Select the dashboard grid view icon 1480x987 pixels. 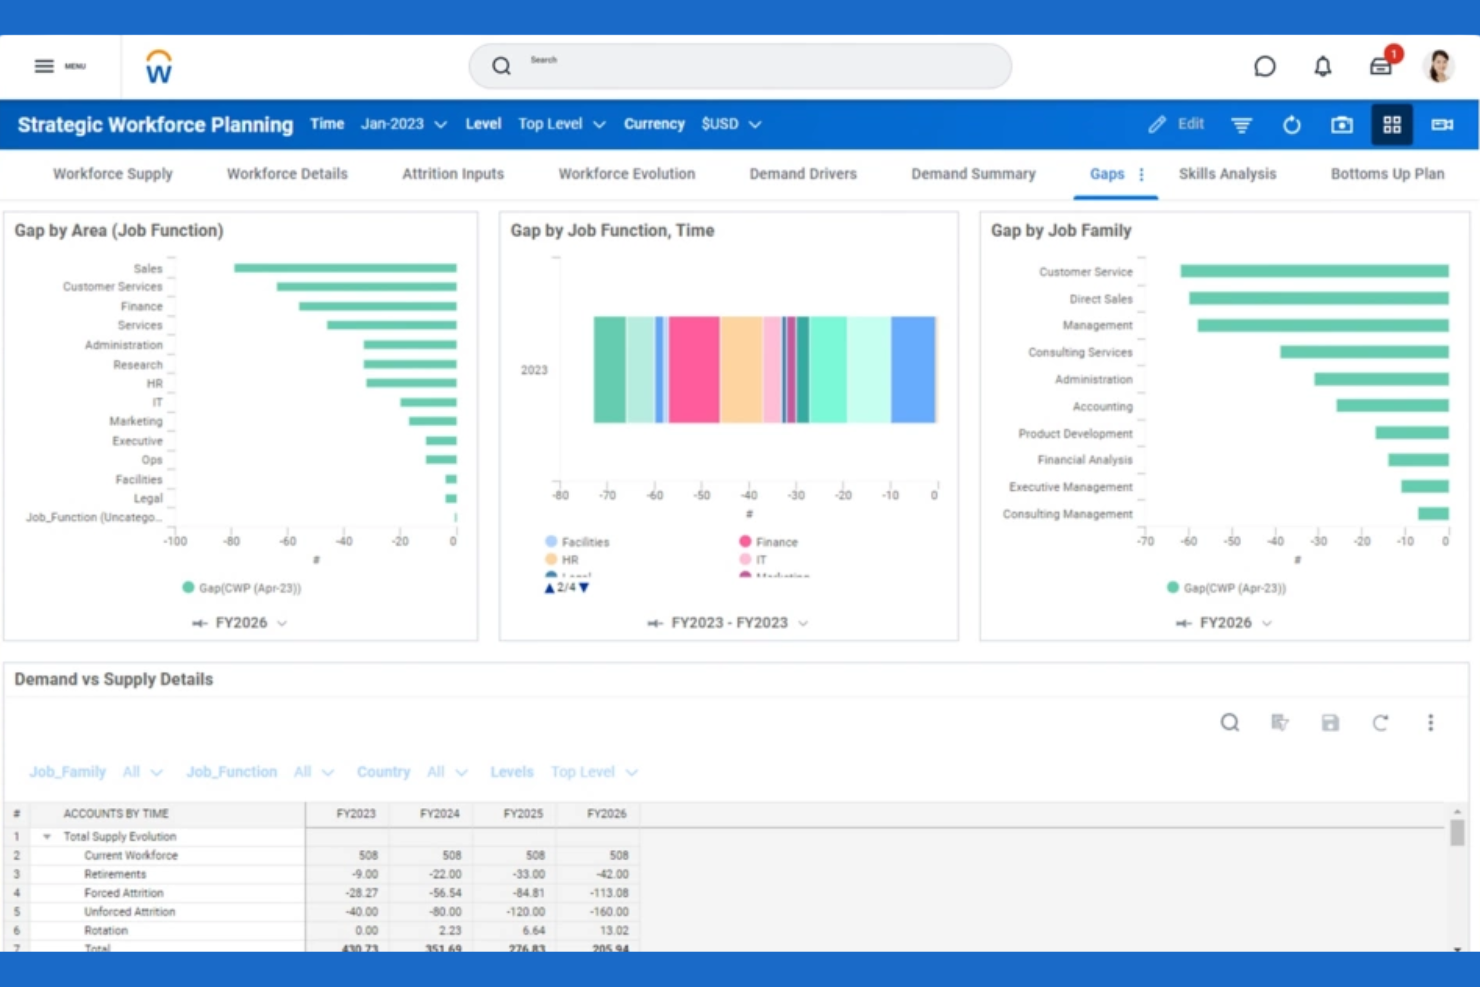(1391, 125)
